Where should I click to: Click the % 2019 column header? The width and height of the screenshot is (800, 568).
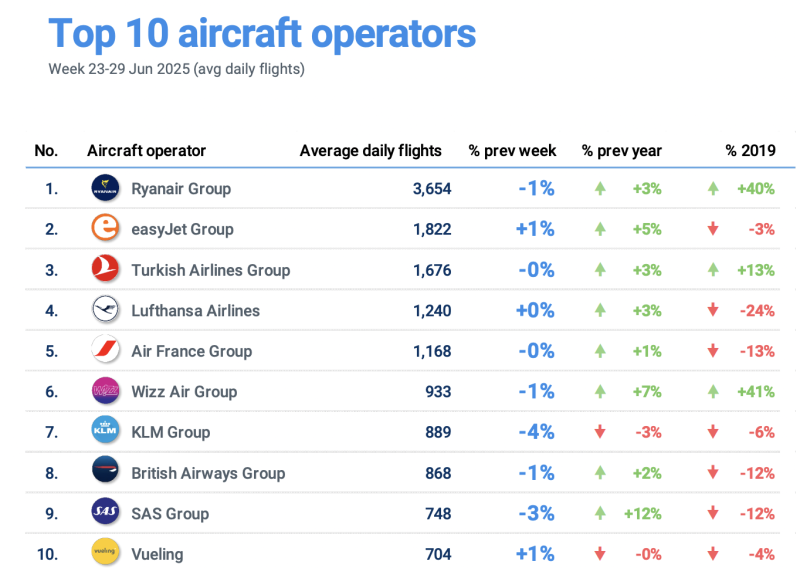pyautogui.click(x=750, y=151)
